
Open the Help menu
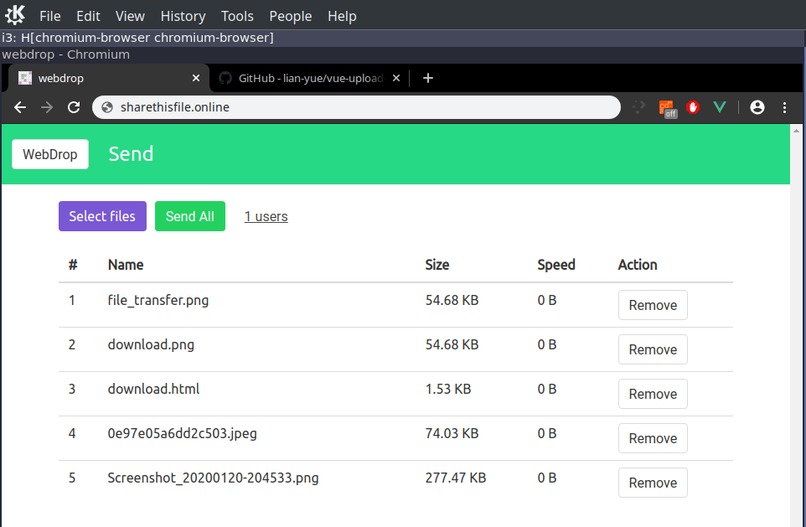click(342, 16)
